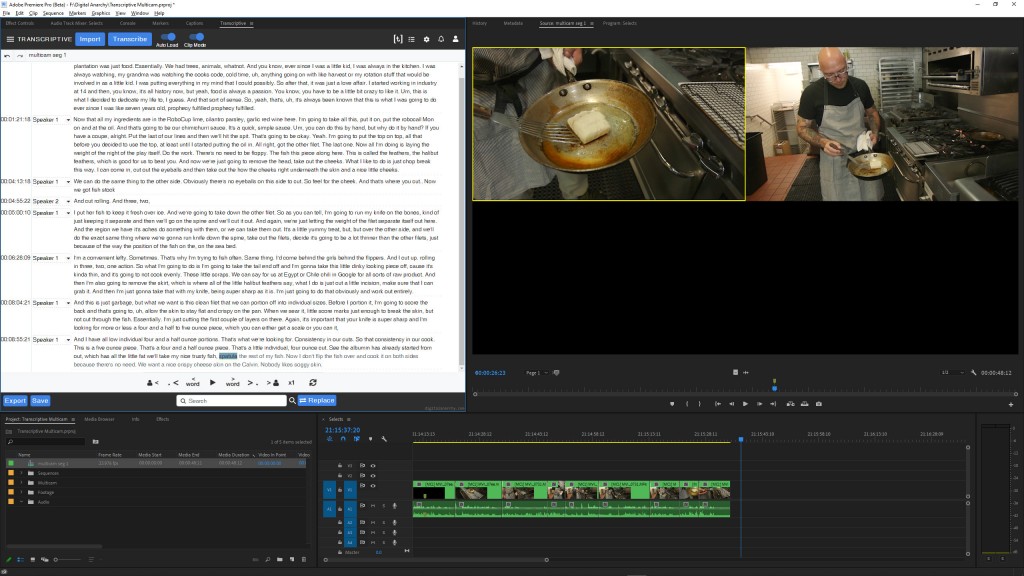Image resolution: width=1024 pixels, height=576 pixels.
Task: Switch to the Markers tab
Action: point(161,23)
